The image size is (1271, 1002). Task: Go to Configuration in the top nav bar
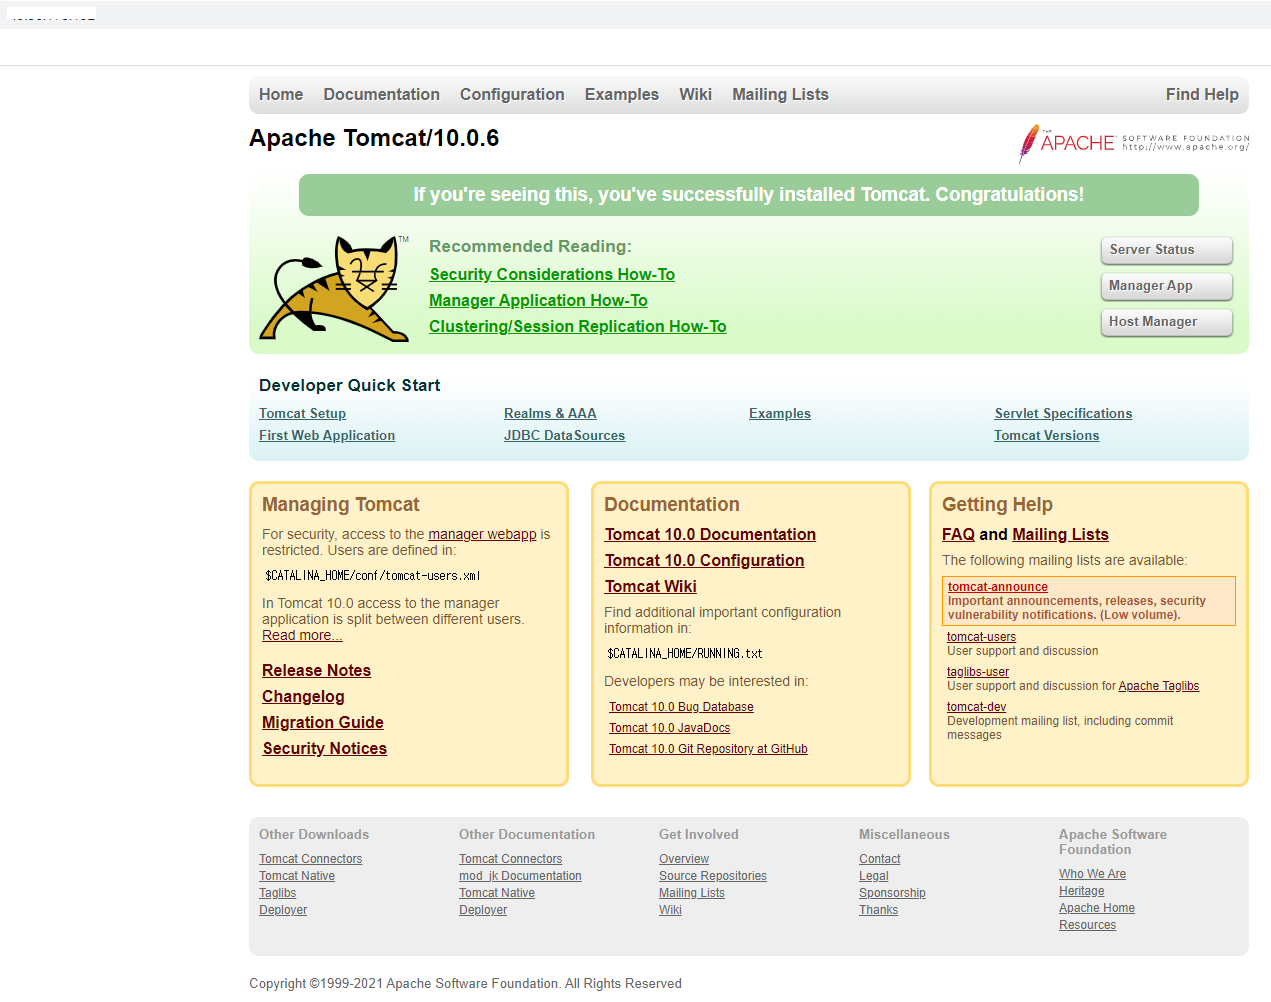512,94
